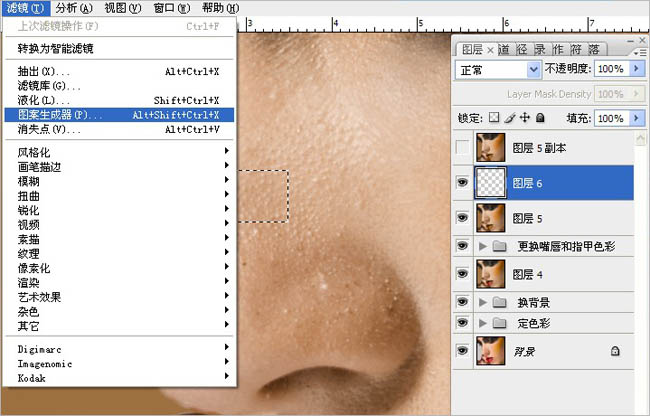Expand the 纹理 texture submenu
The height and width of the screenshot is (416, 650).
[x=119, y=254]
